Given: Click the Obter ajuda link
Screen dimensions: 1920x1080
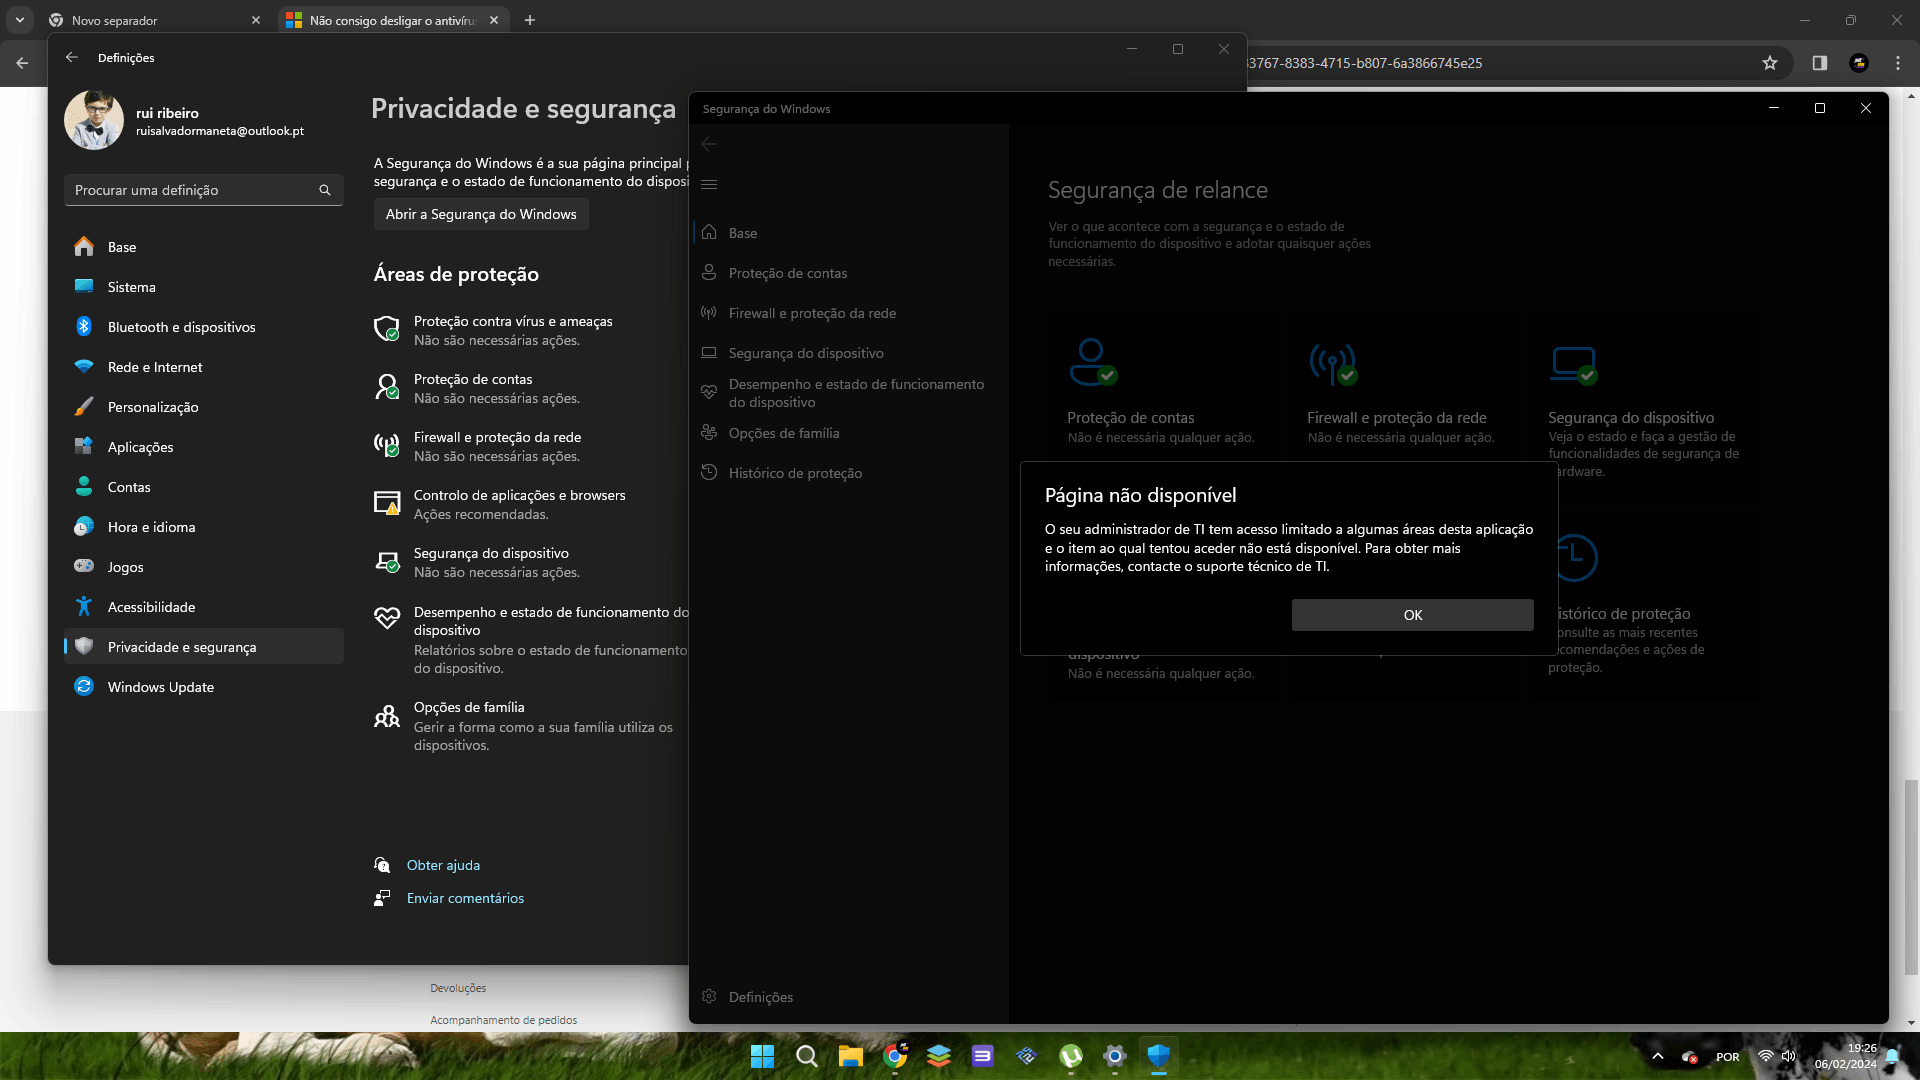Looking at the screenshot, I should click(443, 865).
